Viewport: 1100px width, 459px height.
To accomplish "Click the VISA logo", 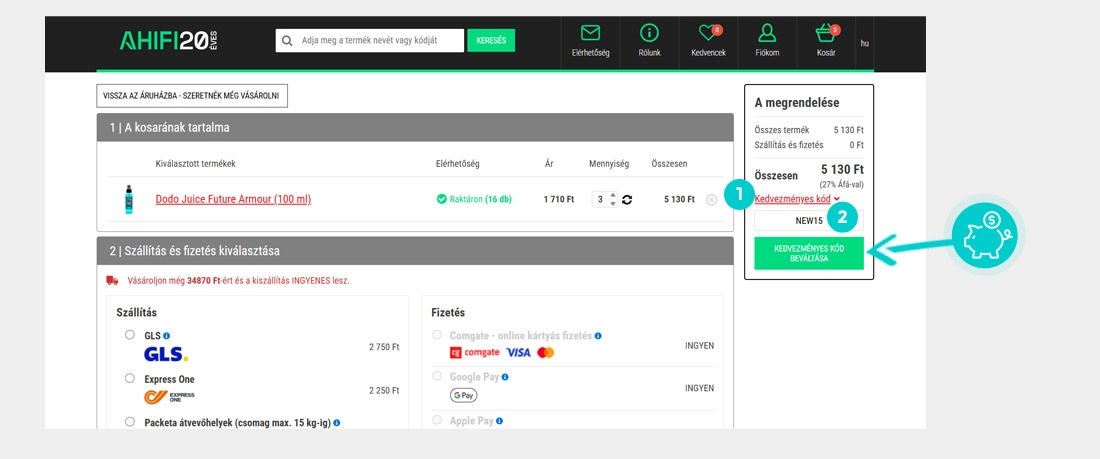I will coord(518,352).
